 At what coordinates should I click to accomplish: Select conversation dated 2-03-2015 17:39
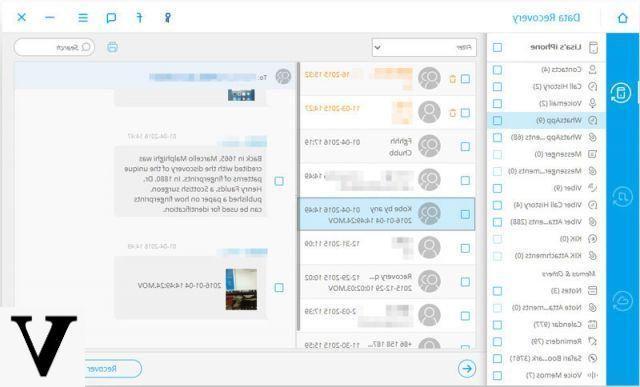coord(388,316)
